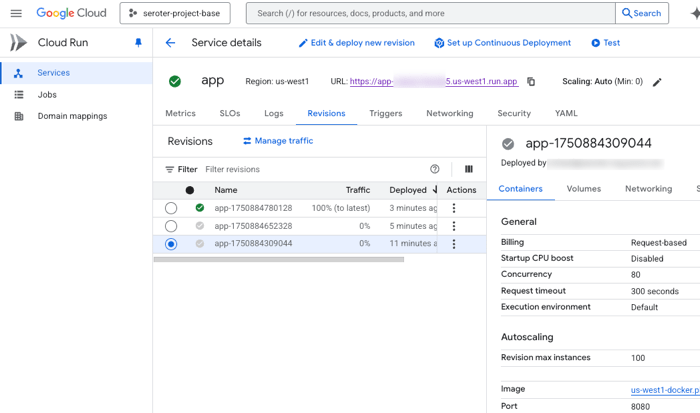
Task: Open actions menu for app-1750884780128
Action: coord(454,208)
